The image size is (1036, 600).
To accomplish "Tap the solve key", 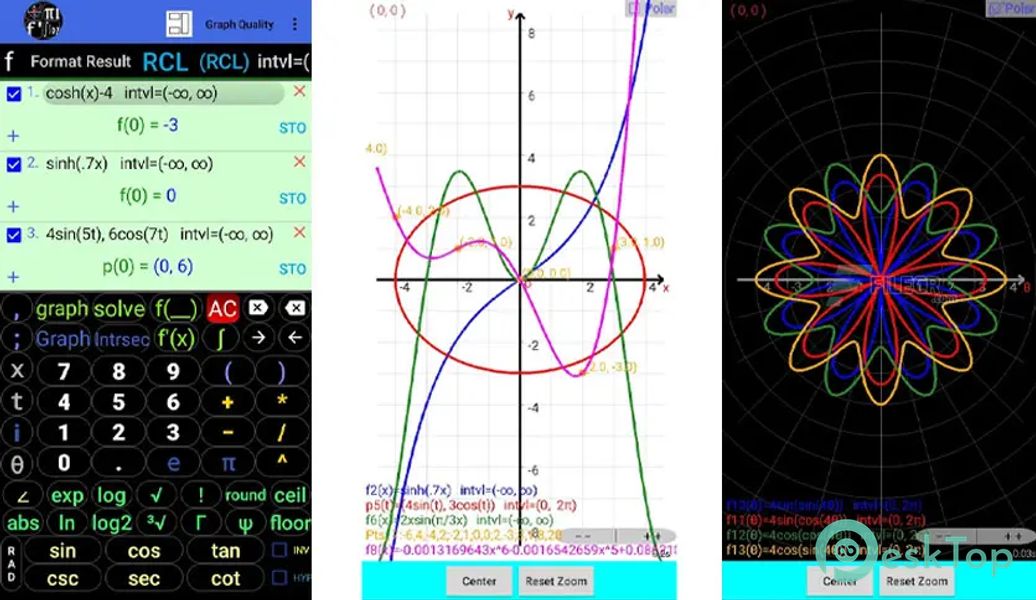I will pos(119,309).
